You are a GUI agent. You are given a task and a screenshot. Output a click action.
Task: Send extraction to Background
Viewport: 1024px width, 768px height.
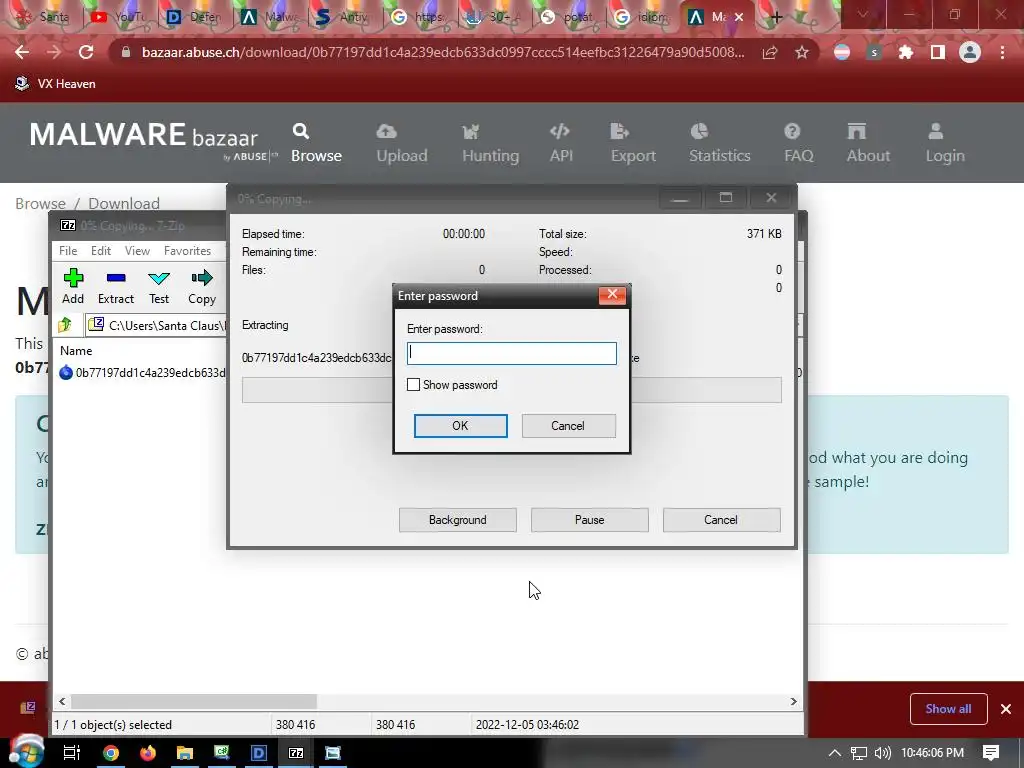[458, 520]
